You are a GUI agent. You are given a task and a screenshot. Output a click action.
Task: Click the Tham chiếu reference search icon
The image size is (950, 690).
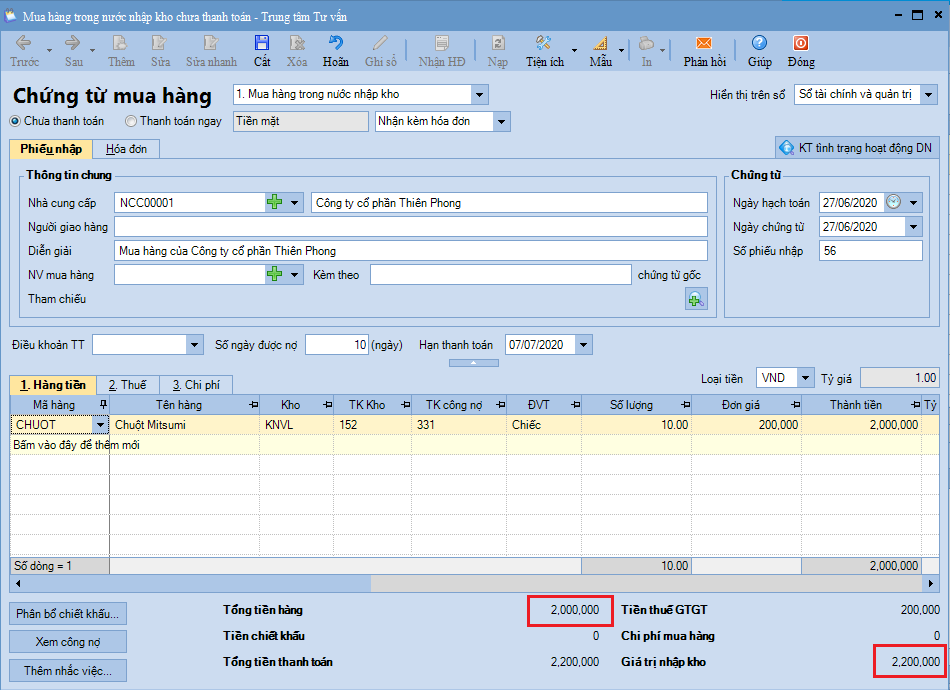pos(696,299)
